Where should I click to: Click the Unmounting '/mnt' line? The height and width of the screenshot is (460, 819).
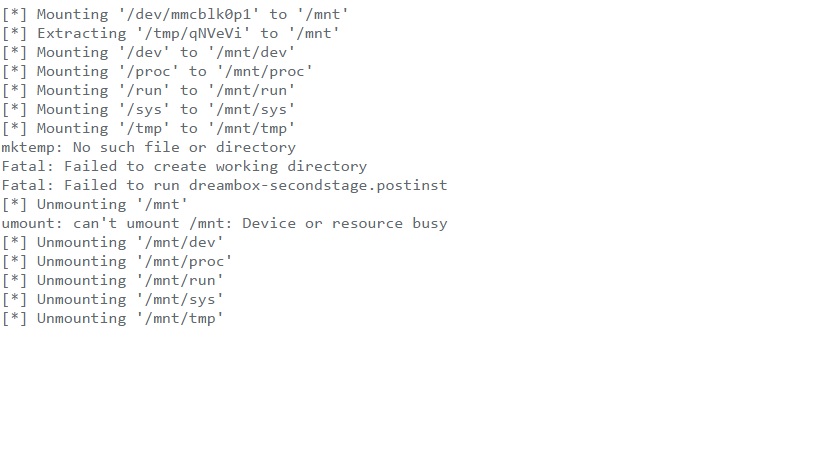95,204
